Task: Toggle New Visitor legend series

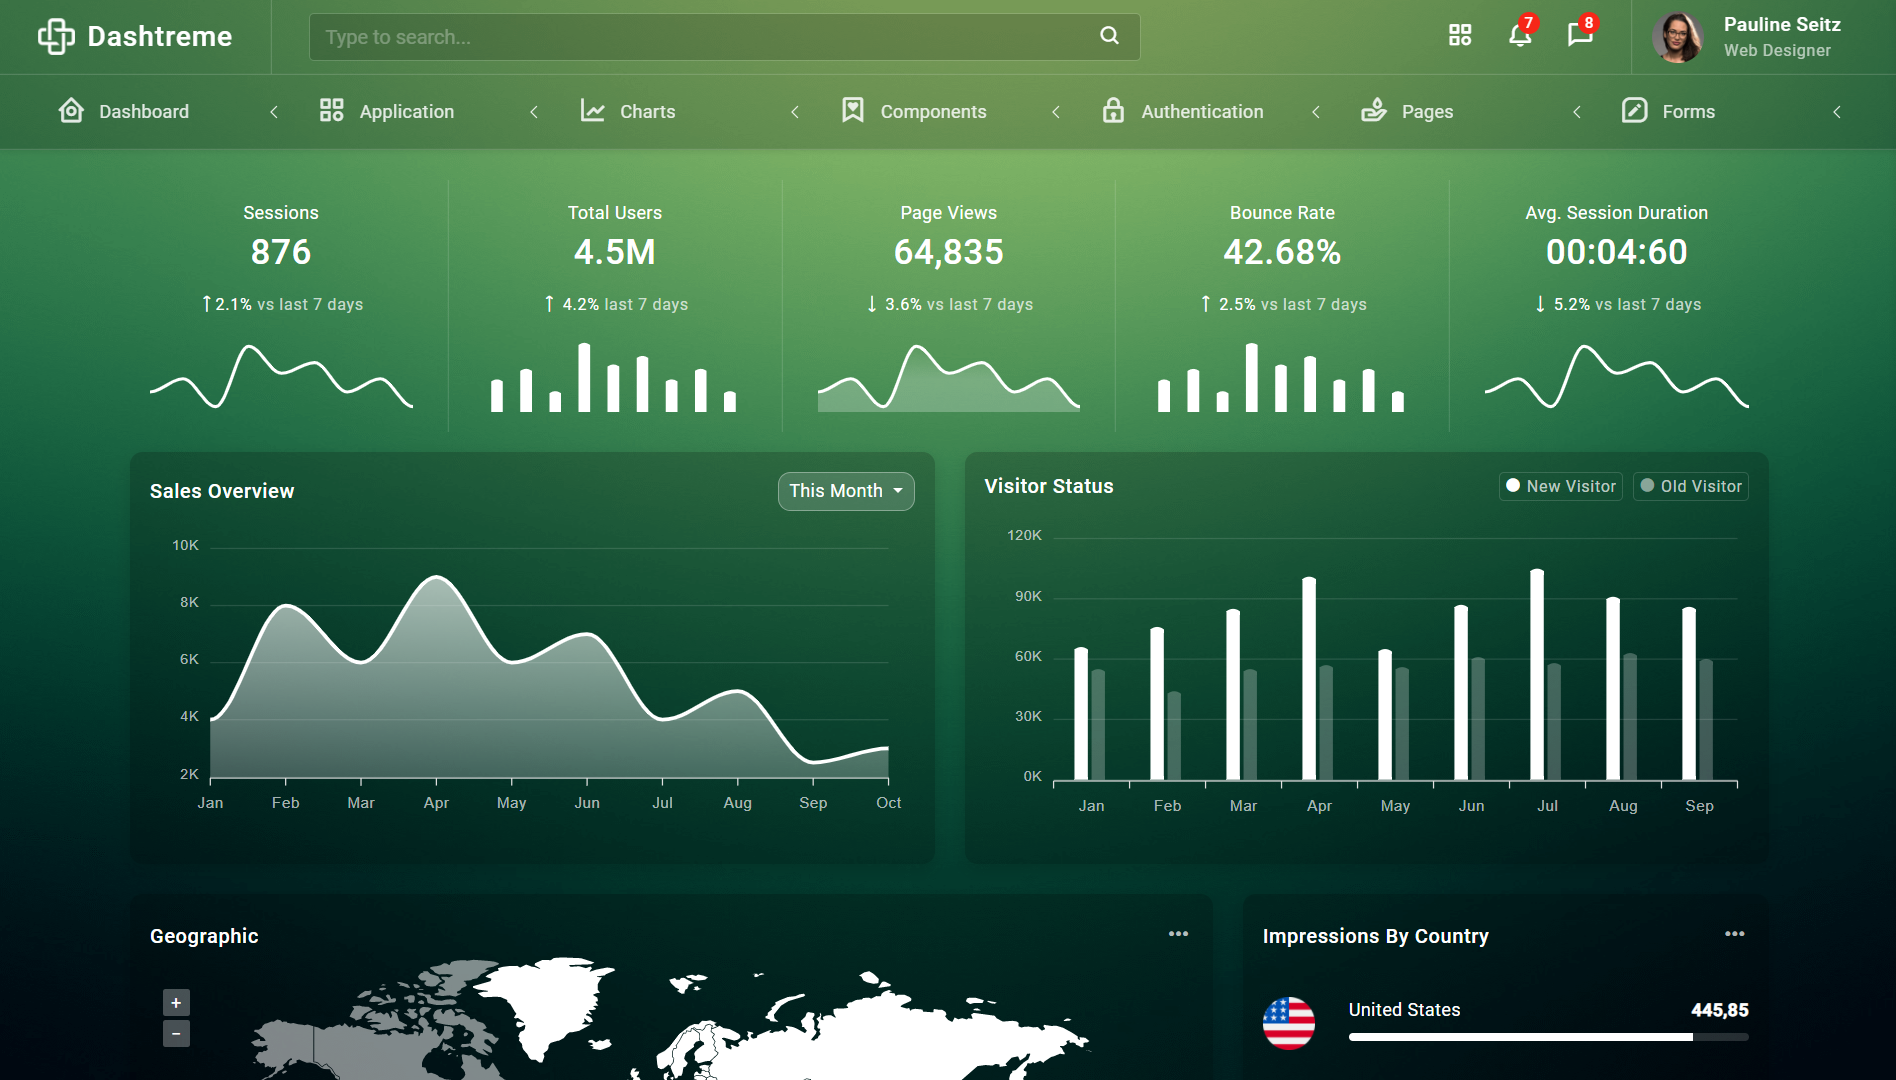Action: 1561,486
